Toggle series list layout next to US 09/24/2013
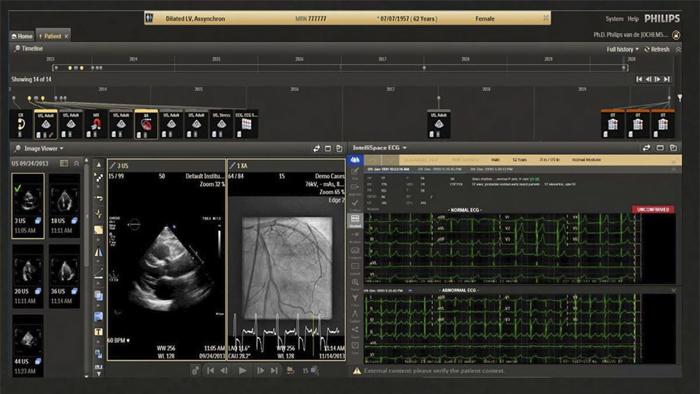Image resolution: width=700 pixels, height=394 pixels. point(64,163)
